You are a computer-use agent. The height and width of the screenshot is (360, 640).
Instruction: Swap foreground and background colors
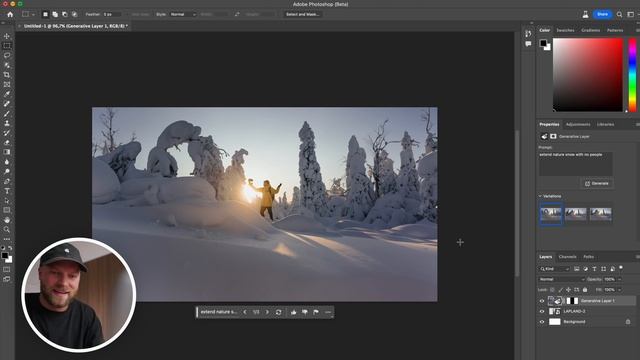click(10, 248)
